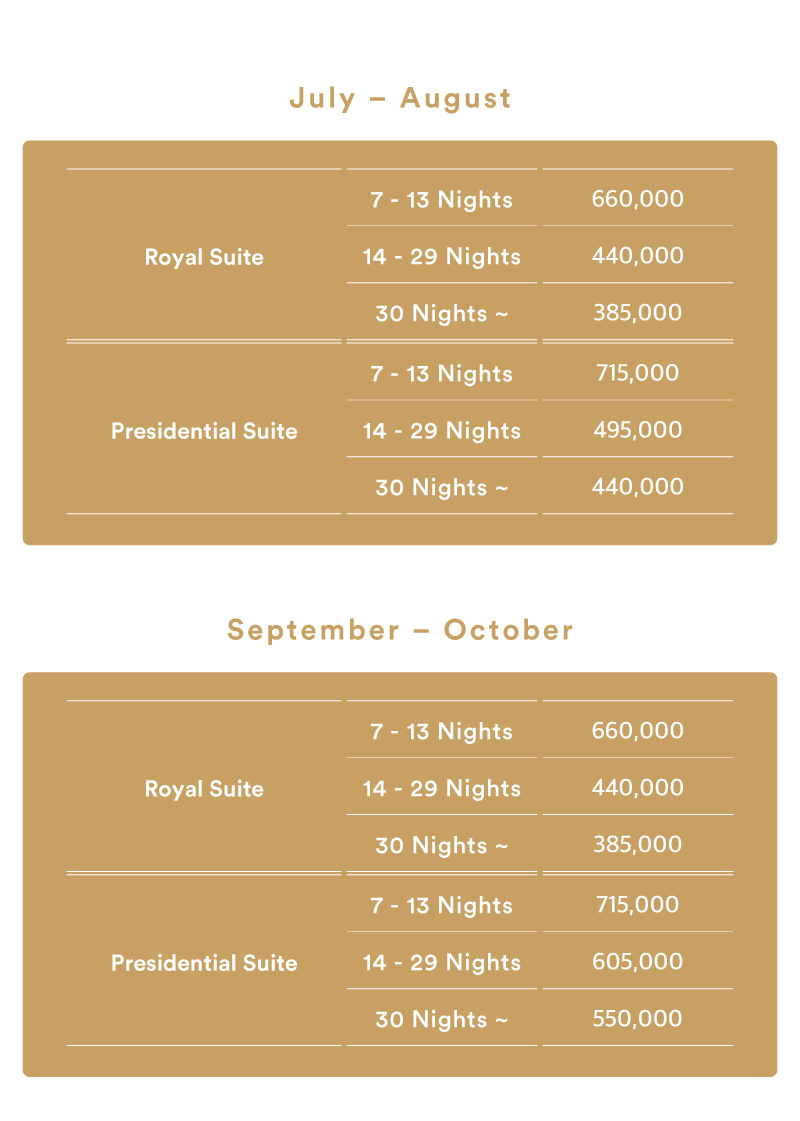Viewport: 800px width, 1121px height.
Task: Click September–October Royal Suite 385,000 price
Action: [x=638, y=844]
